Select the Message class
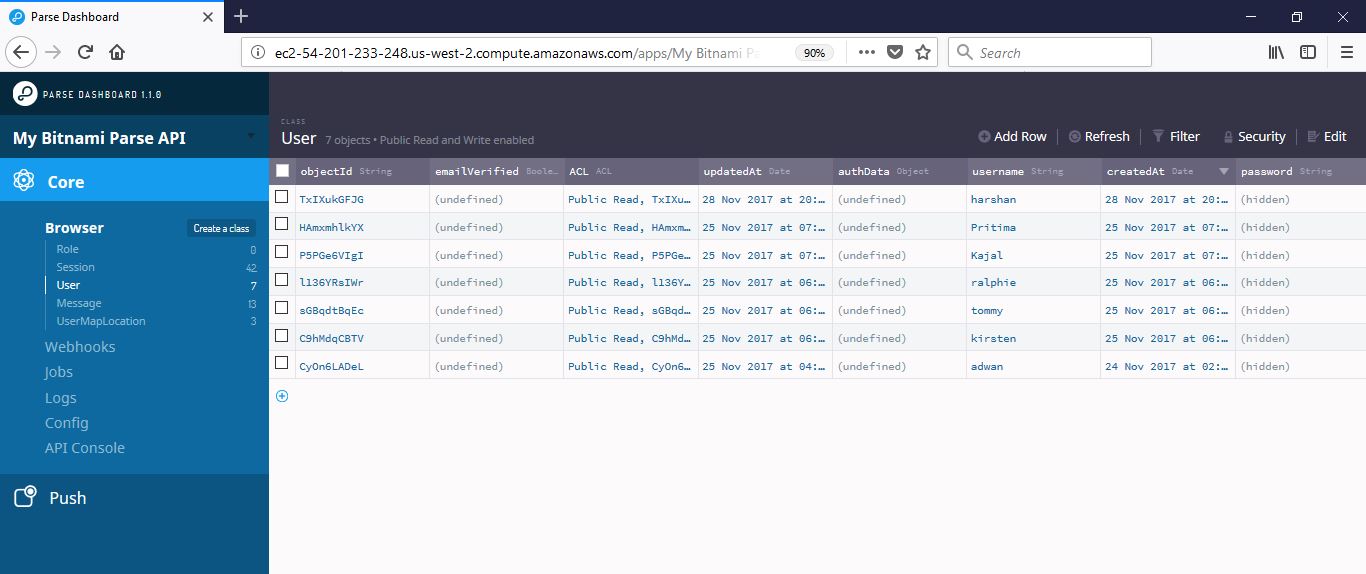This screenshot has width=1366, height=574. pyautogui.click(x=79, y=303)
